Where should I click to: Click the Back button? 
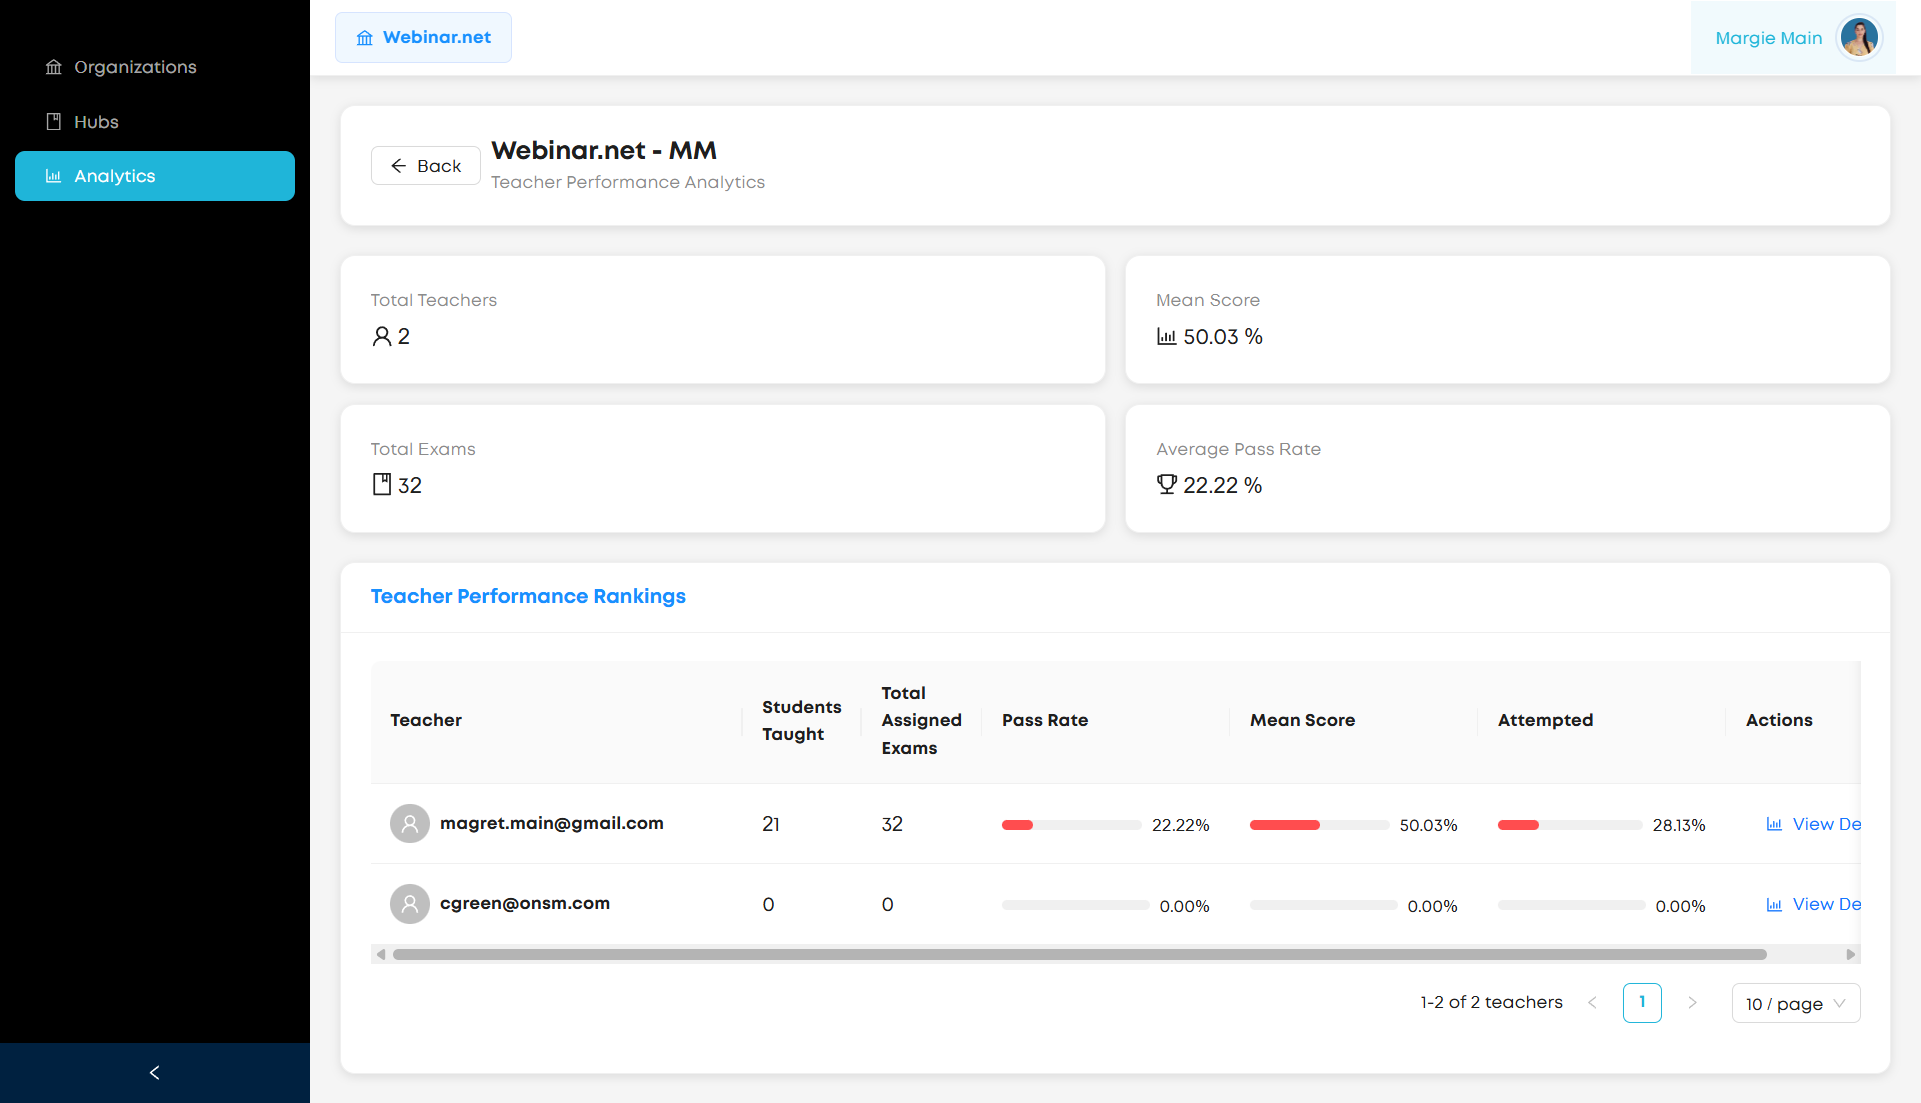tap(426, 166)
